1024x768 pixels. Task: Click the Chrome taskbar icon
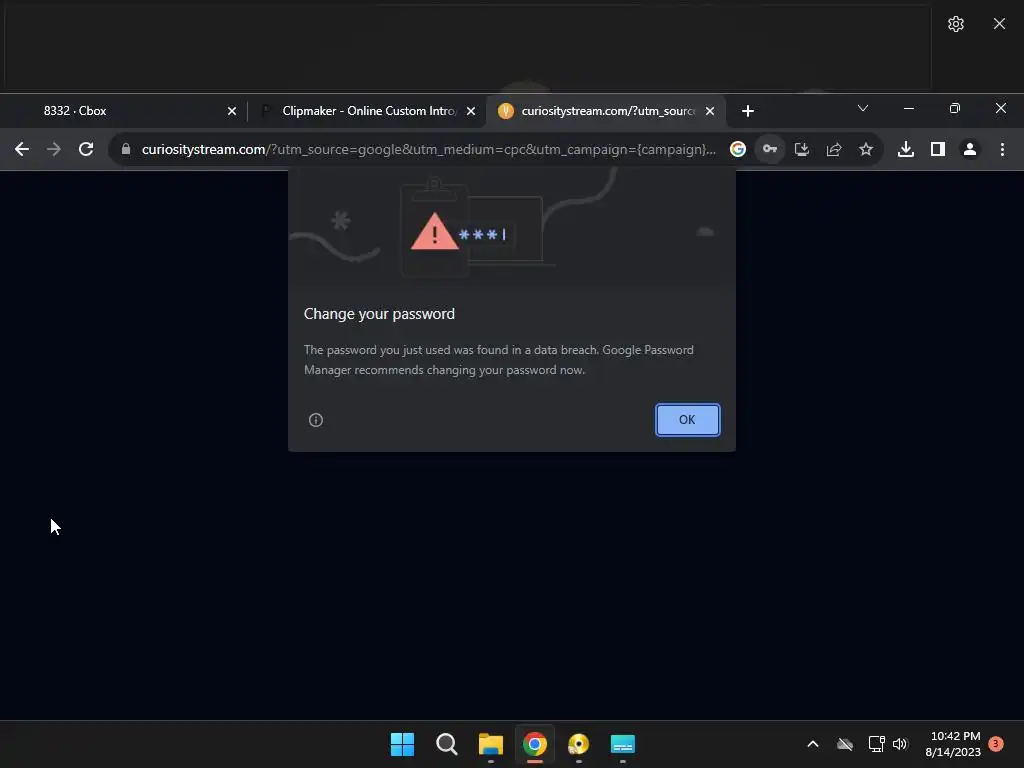click(534, 744)
